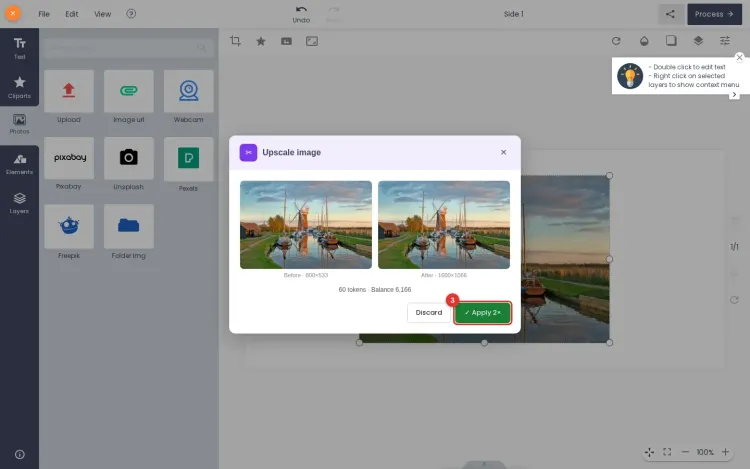This screenshot has width=750, height=469.
Task: Close the Upscale image dialog
Action: [x=503, y=152]
